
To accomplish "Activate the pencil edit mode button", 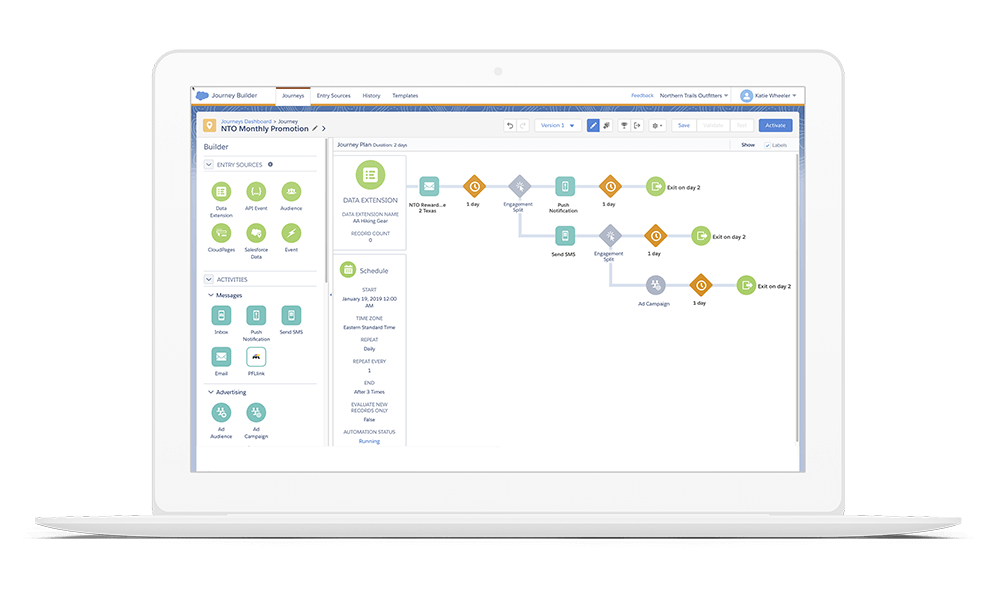I will click(x=593, y=126).
